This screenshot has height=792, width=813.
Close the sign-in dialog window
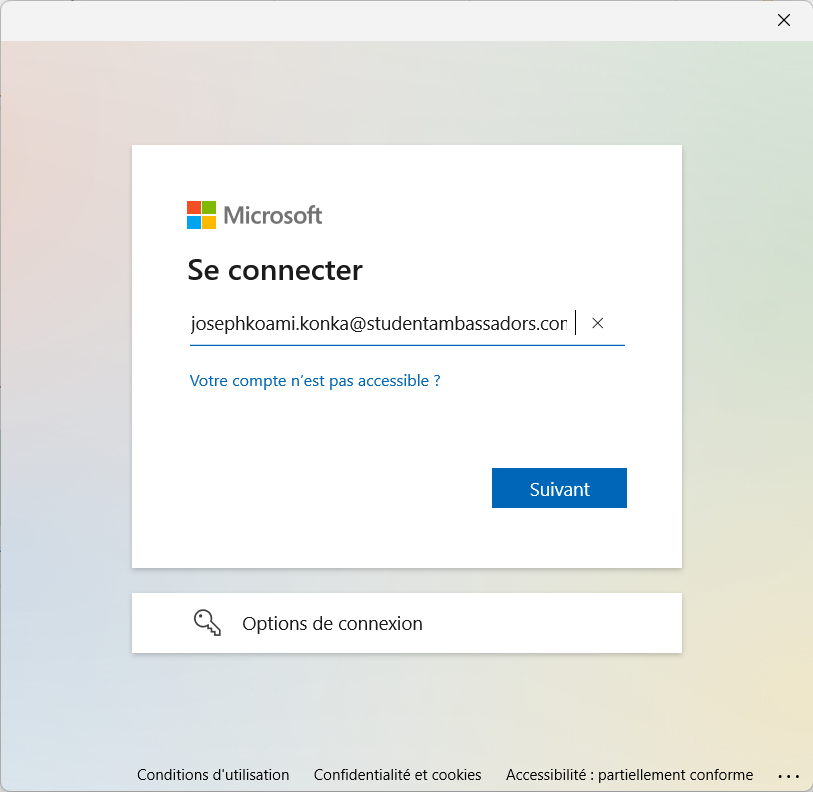click(x=784, y=20)
